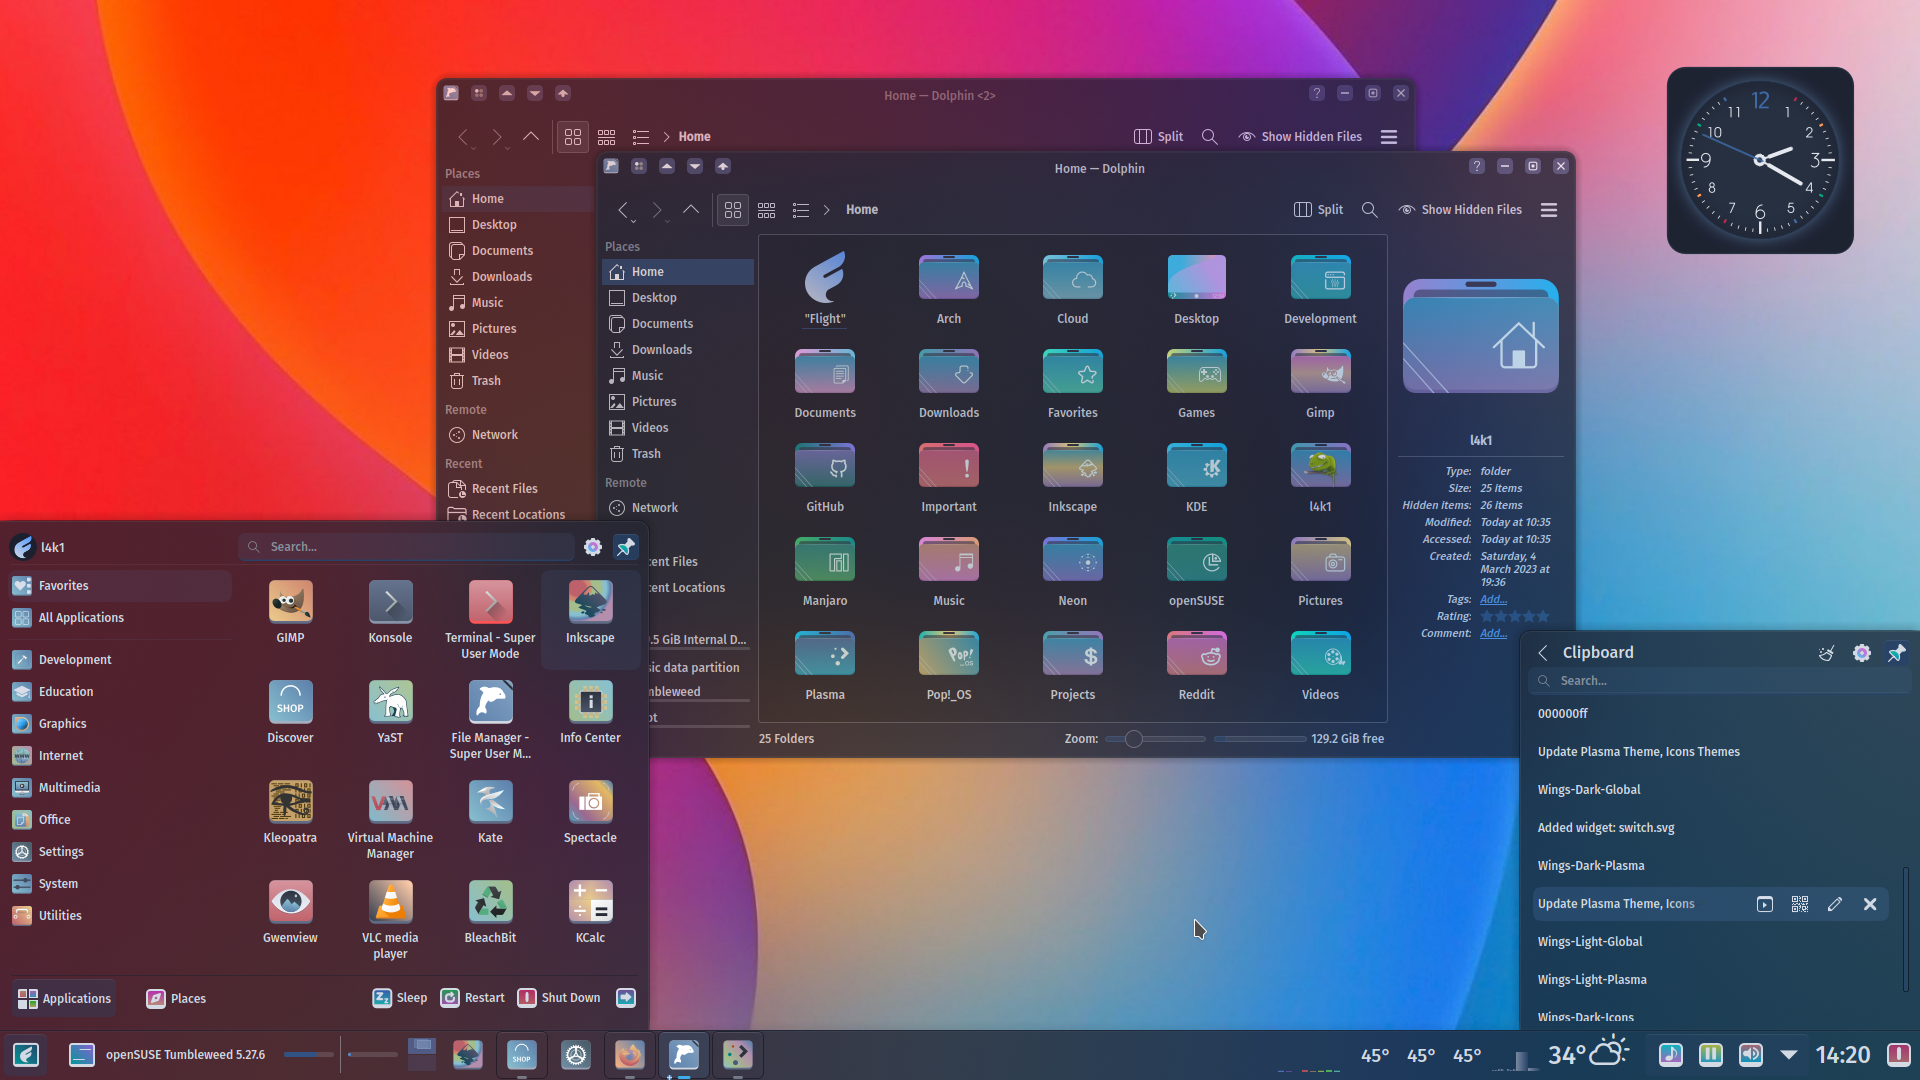Select All Applications category

[x=120, y=618]
